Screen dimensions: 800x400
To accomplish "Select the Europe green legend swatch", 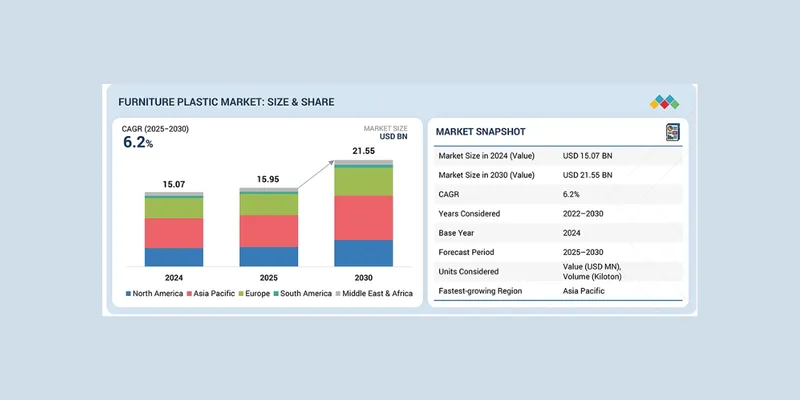I will [240, 293].
